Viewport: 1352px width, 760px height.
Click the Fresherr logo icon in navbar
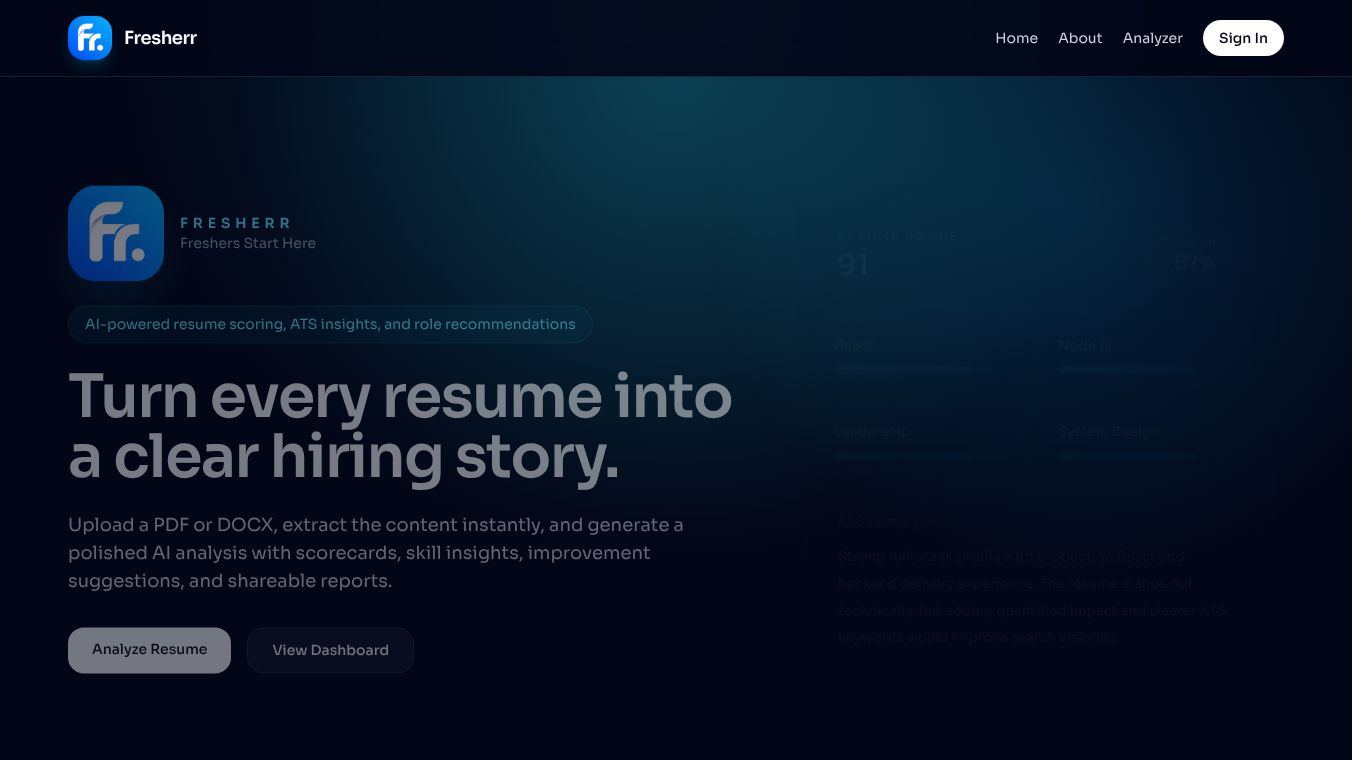pos(90,38)
